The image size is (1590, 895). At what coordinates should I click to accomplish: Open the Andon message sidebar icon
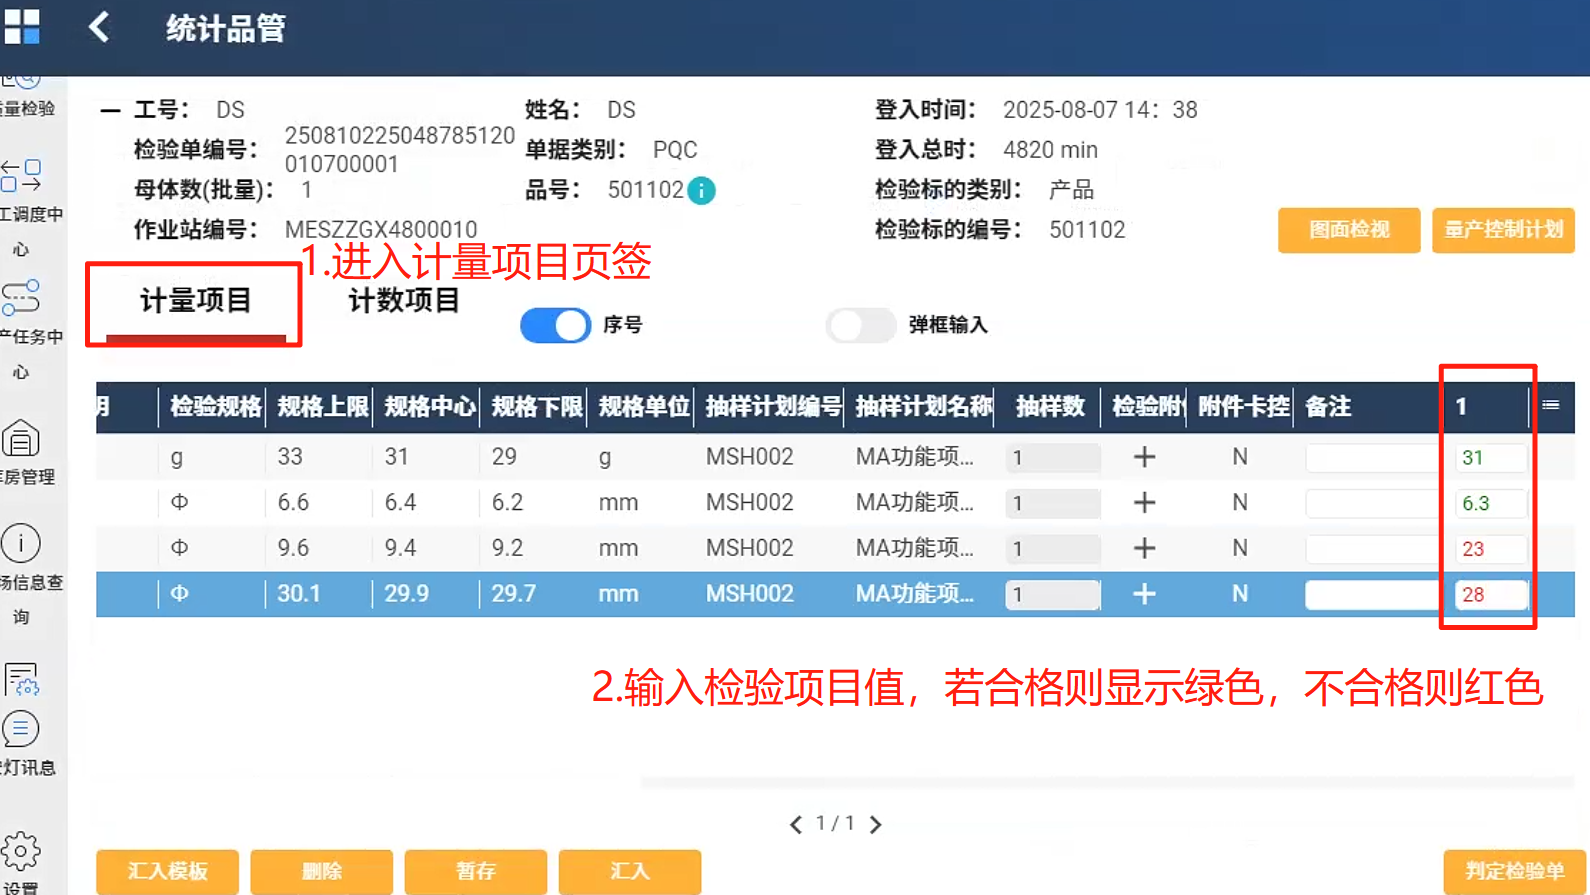pos(21,729)
